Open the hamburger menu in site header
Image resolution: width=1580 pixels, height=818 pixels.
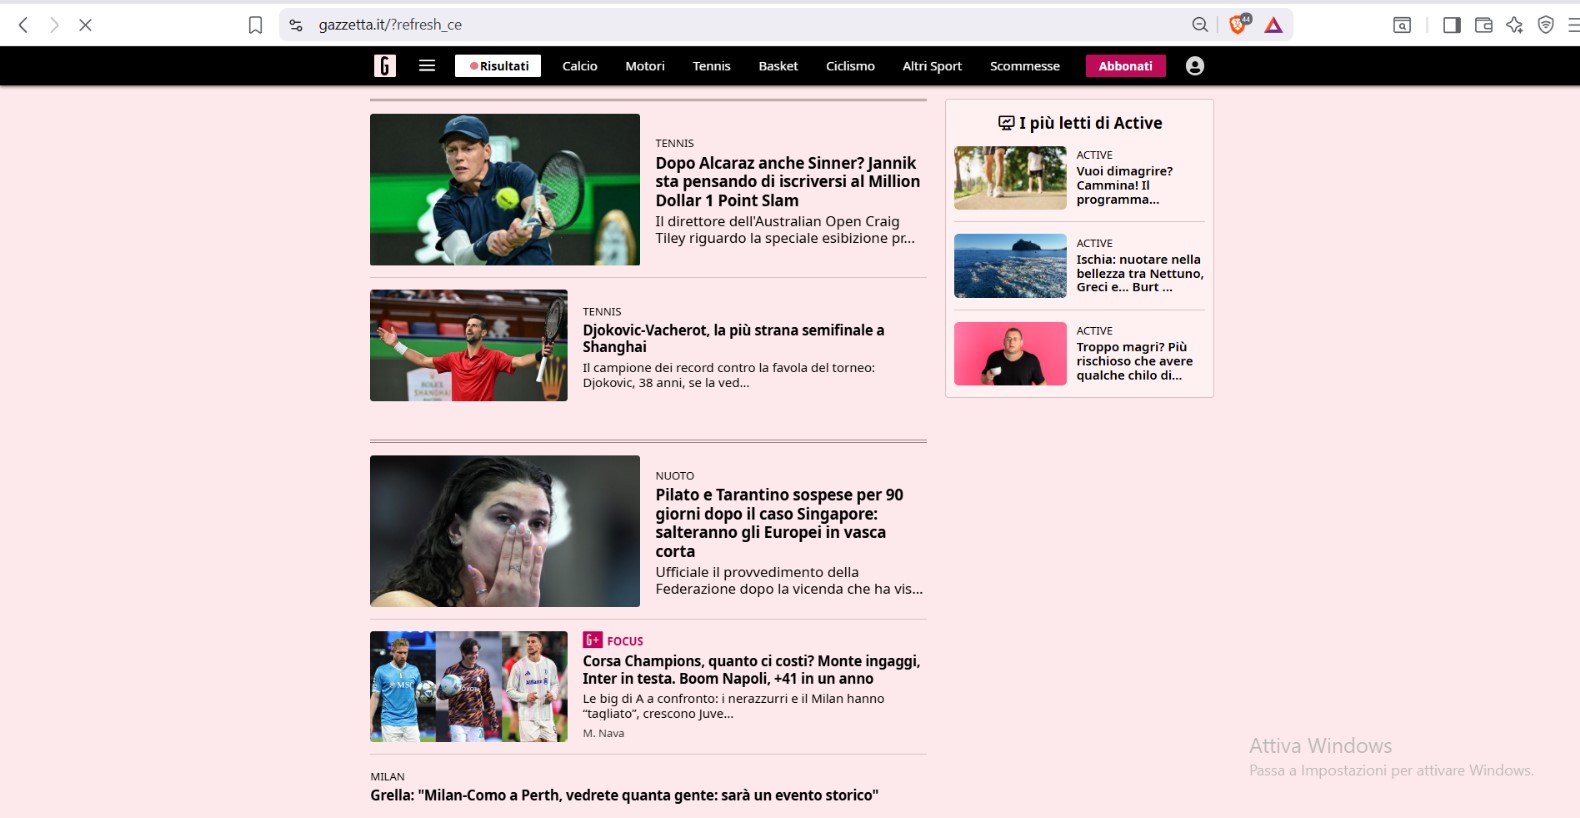pyautogui.click(x=427, y=66)
